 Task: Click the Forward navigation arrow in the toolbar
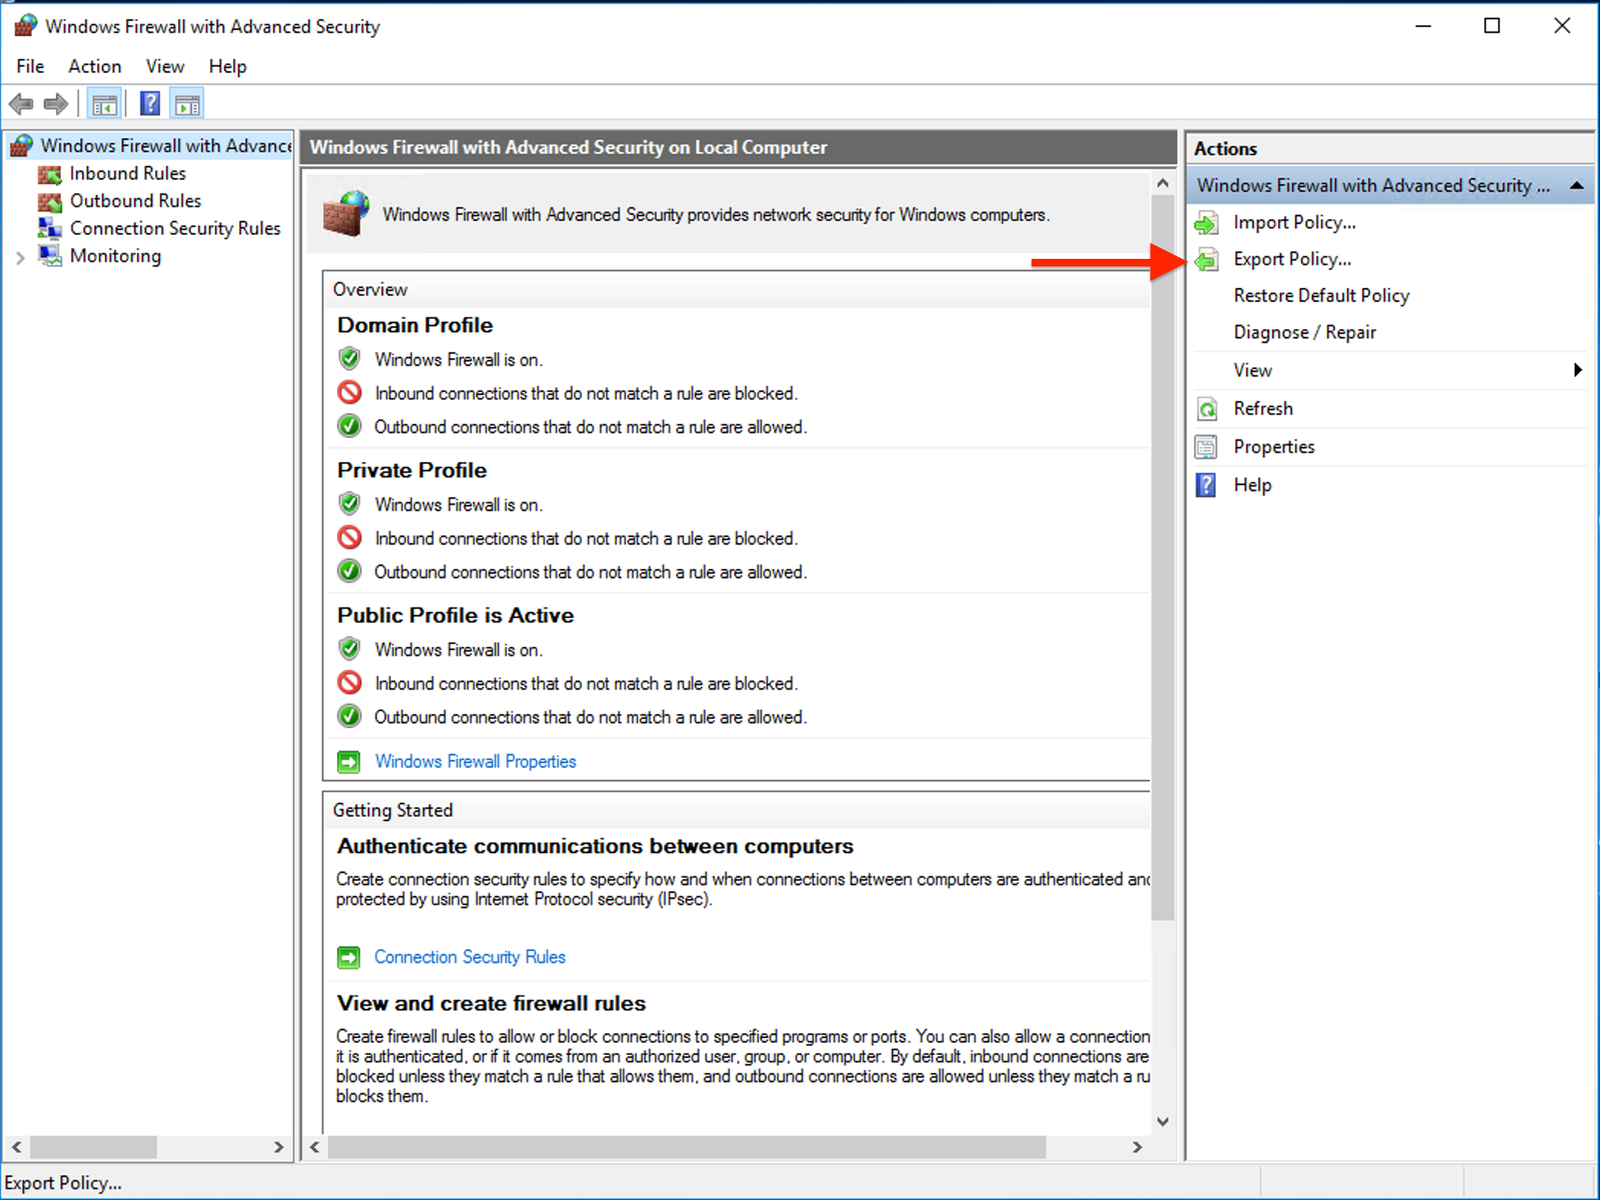56,103
